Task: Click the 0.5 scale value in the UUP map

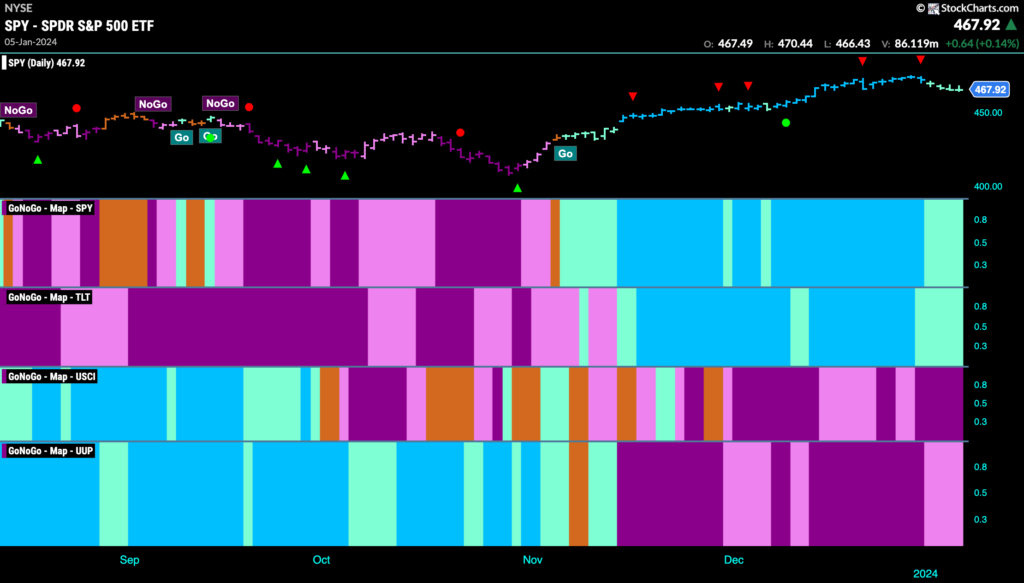Action: coord(980,493)
